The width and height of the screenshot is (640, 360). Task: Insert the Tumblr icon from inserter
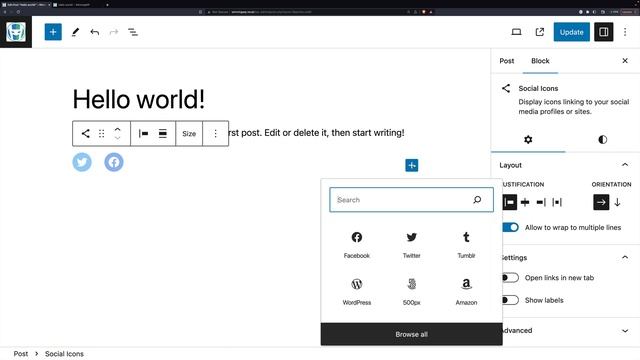point(466,245)
